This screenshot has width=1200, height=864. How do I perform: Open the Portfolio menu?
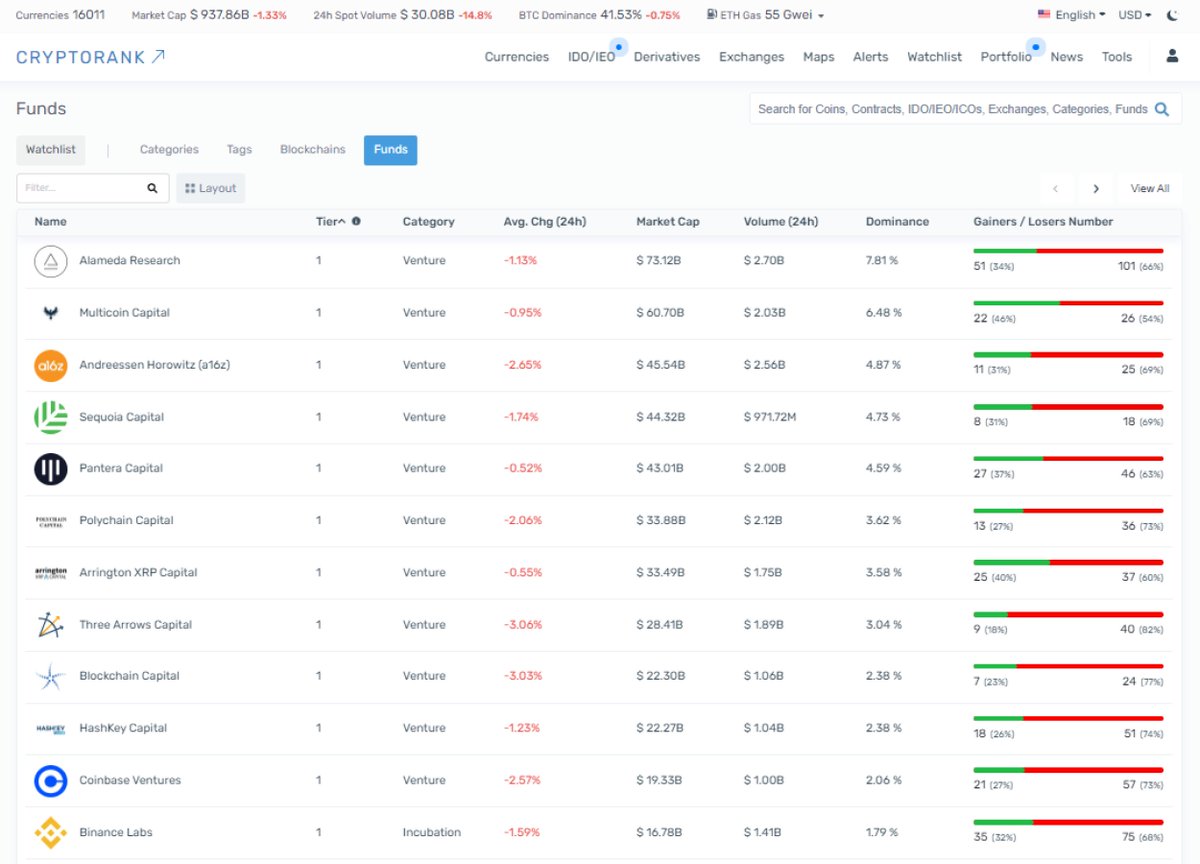point(1006,57)
